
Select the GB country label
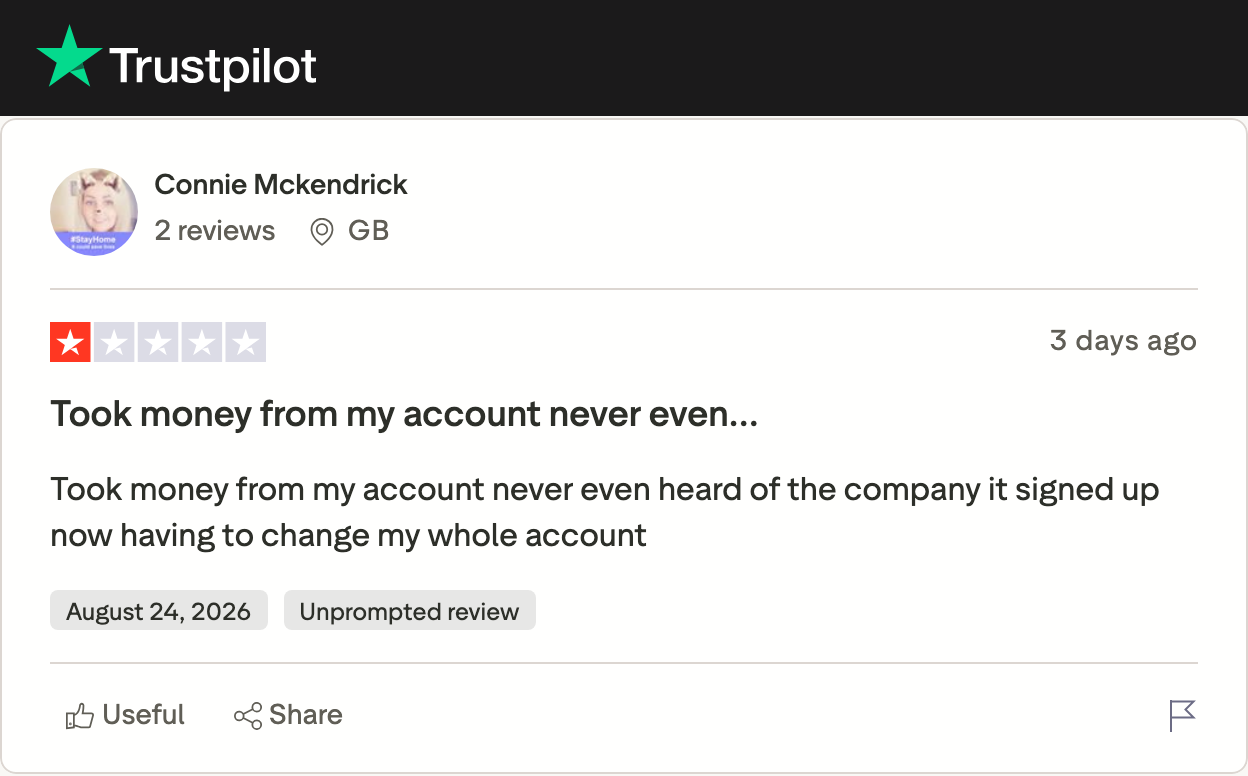click(368, 231)
